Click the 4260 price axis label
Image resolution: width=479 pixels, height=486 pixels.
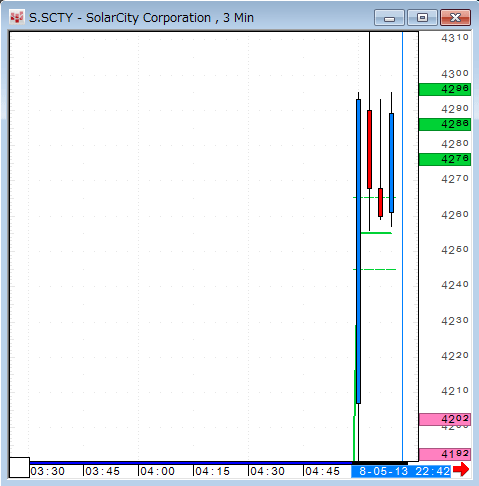click(455, 214)
